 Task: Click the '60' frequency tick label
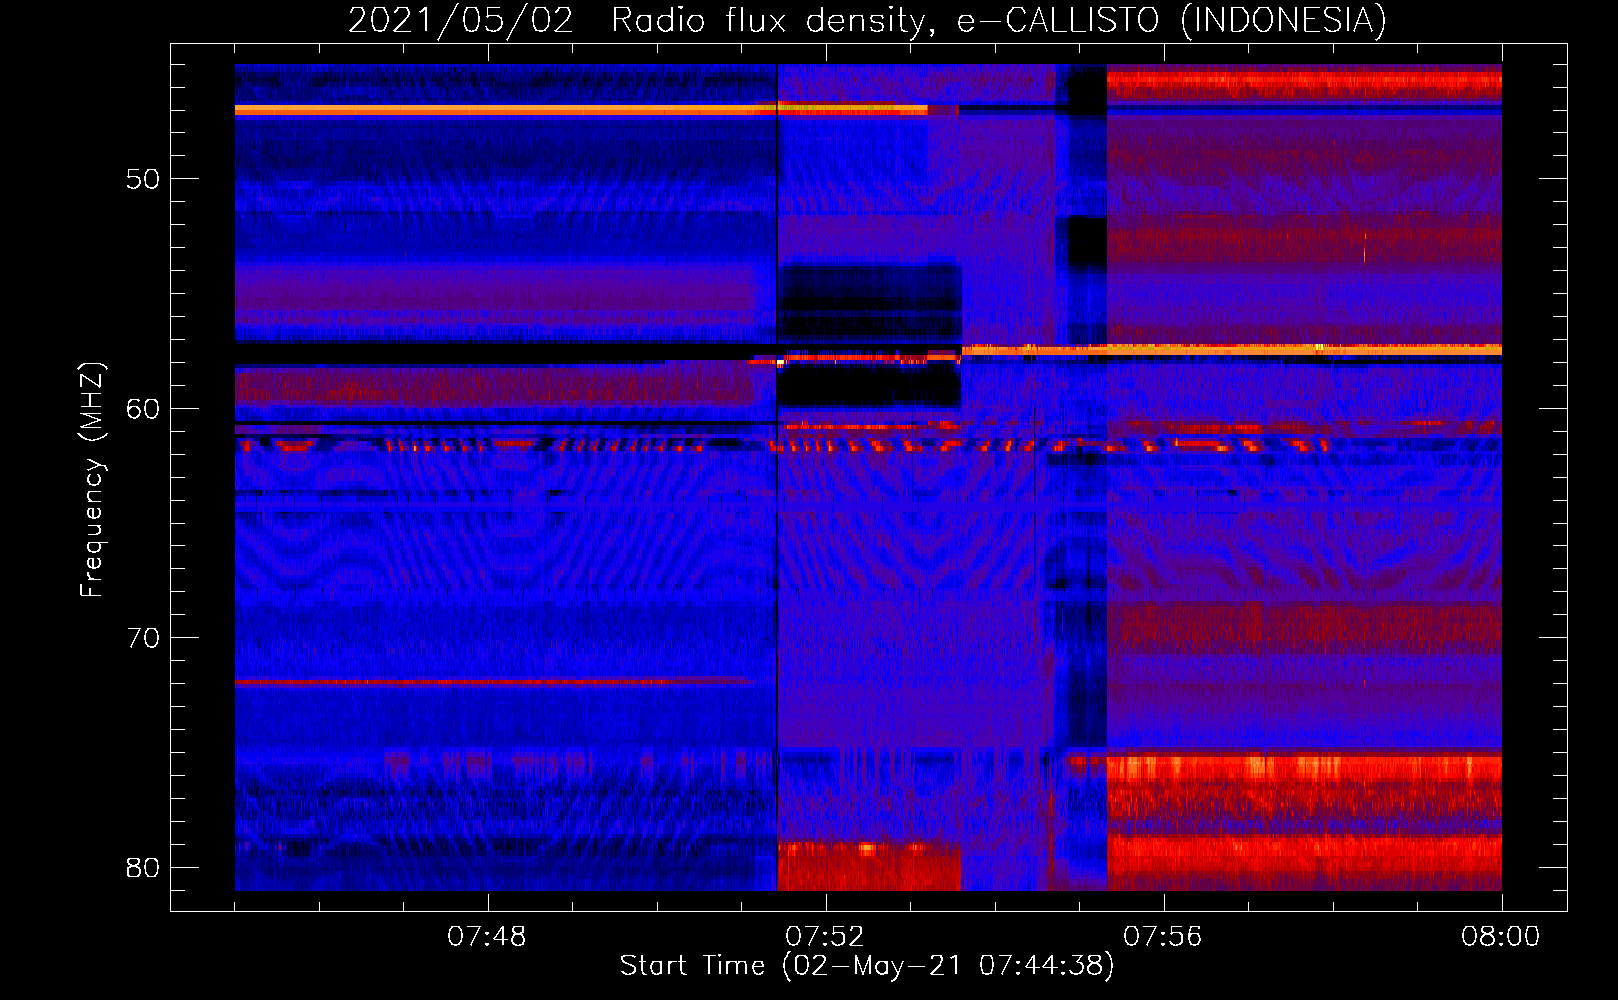pos(143,409)
